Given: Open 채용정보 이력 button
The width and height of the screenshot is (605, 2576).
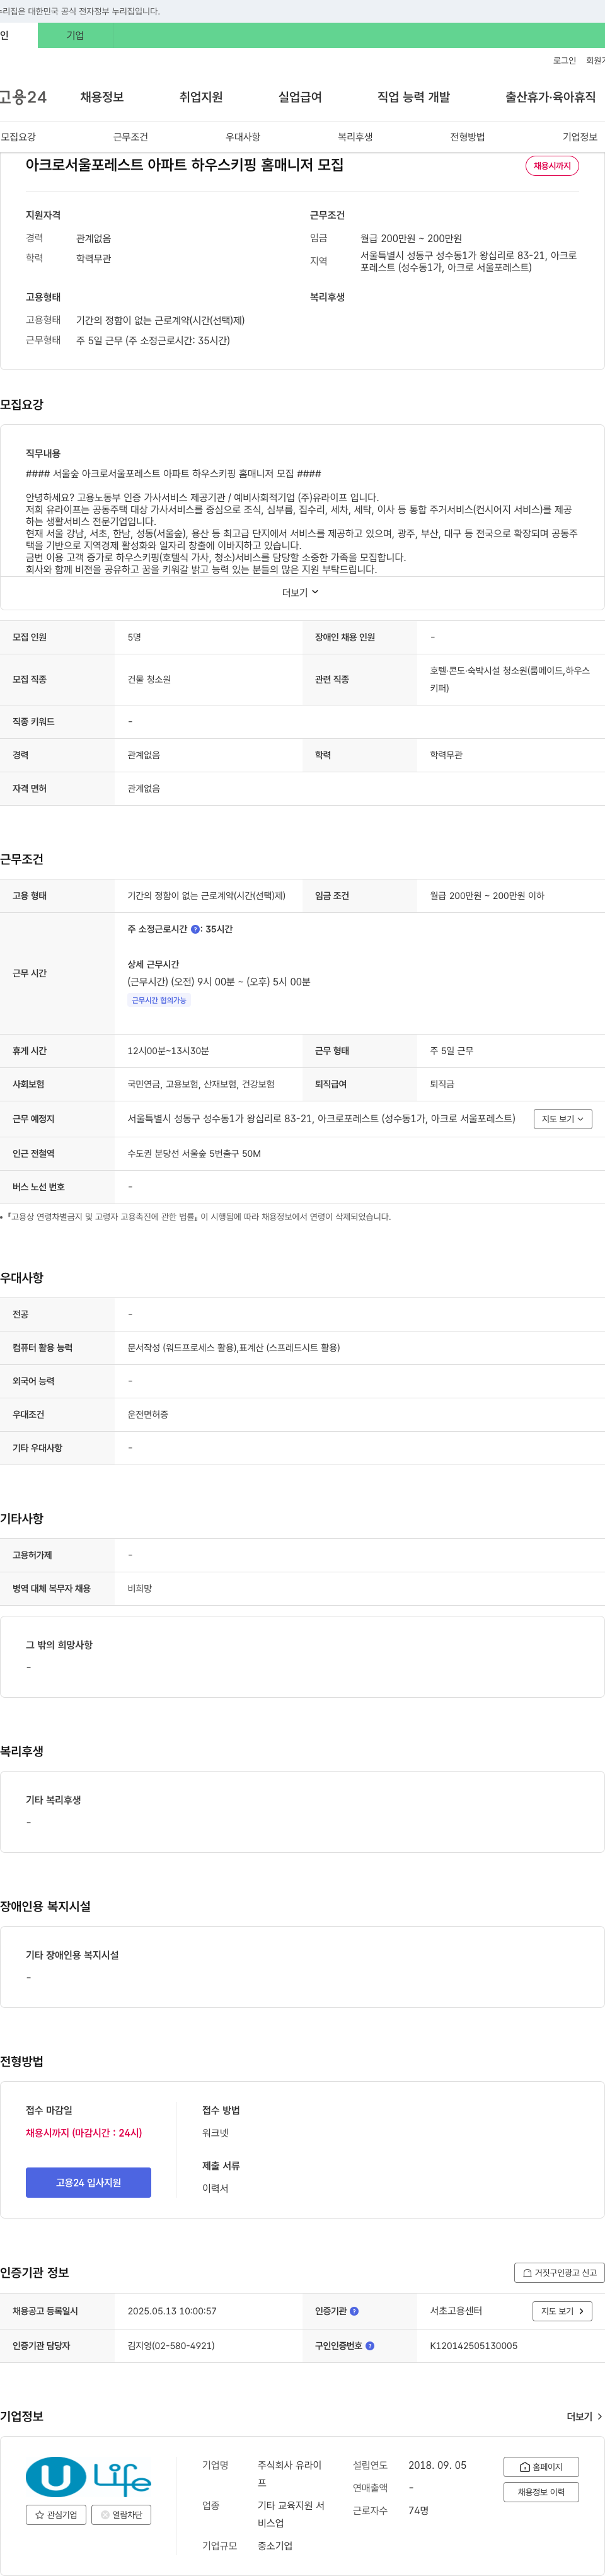Looking at the screenshot, I should (541, 2492).
